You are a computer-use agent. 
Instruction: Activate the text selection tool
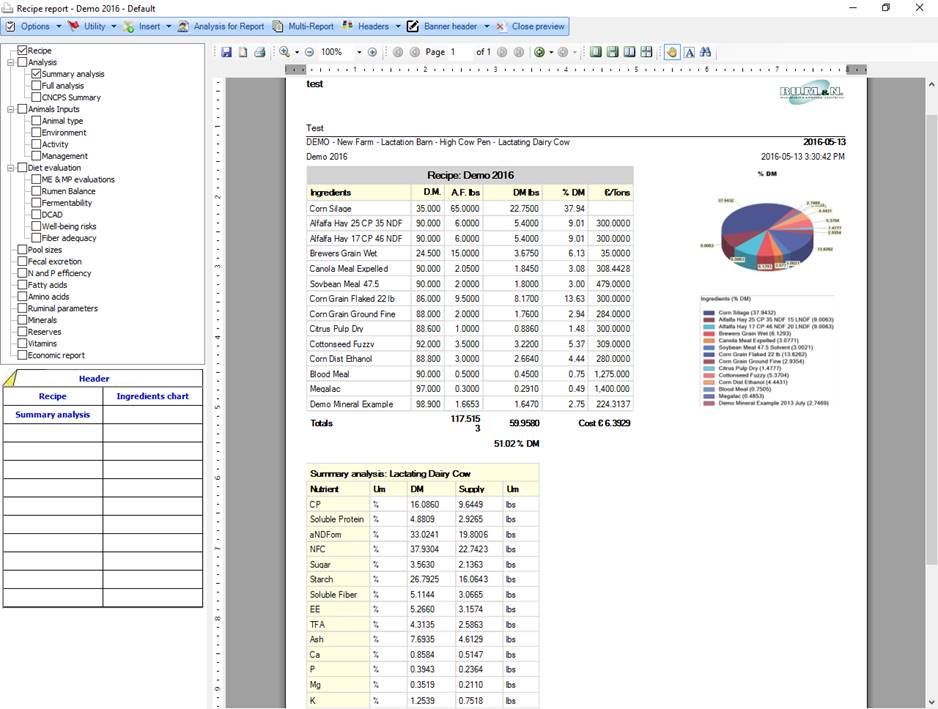pos(689,52)
